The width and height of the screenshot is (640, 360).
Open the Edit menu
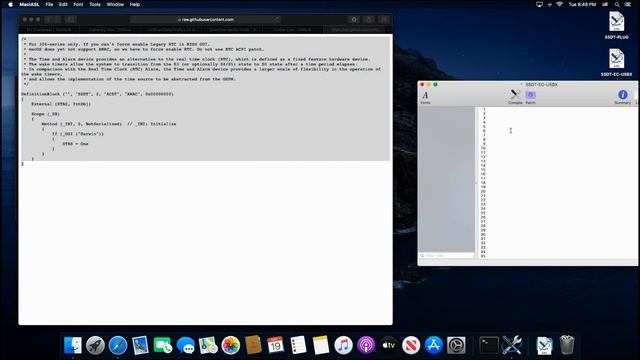tap(63, 4)
